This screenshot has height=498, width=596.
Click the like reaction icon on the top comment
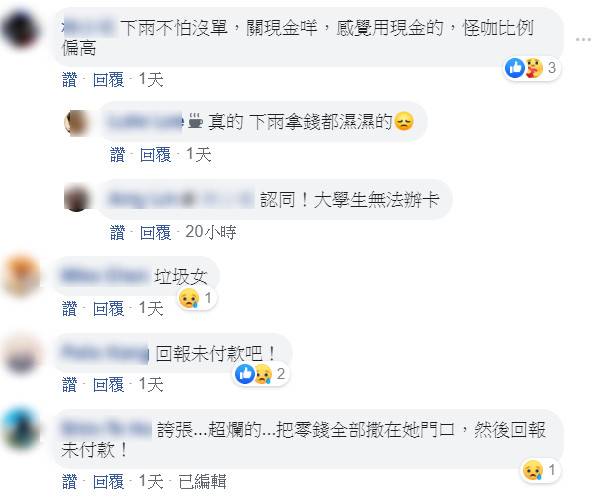[x=515, y=68]
